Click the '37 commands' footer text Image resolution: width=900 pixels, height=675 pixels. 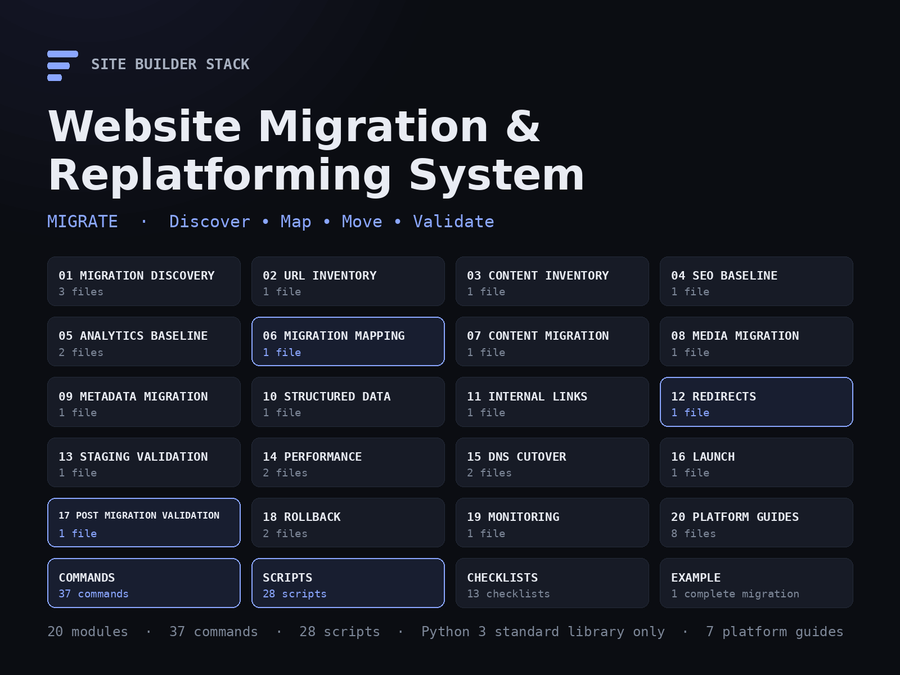214,631
